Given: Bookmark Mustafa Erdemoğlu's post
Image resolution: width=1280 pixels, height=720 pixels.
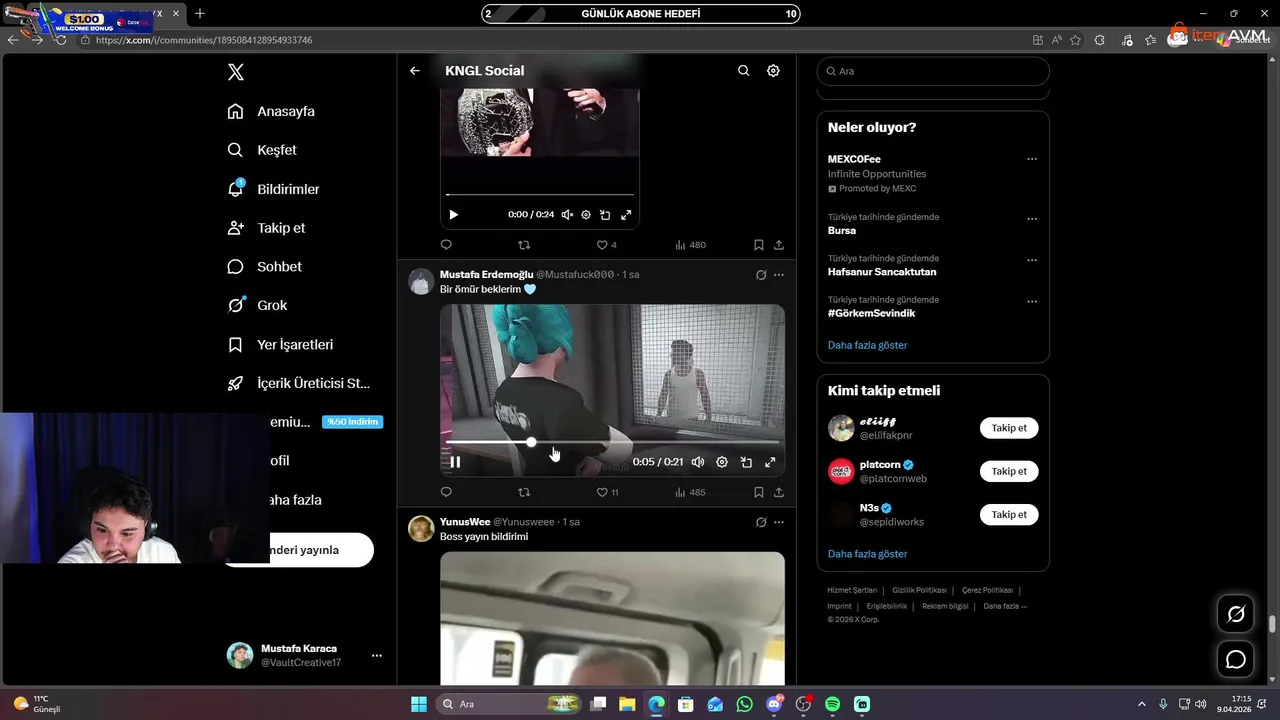Looking at the screenshot, I should click(759, 492).
